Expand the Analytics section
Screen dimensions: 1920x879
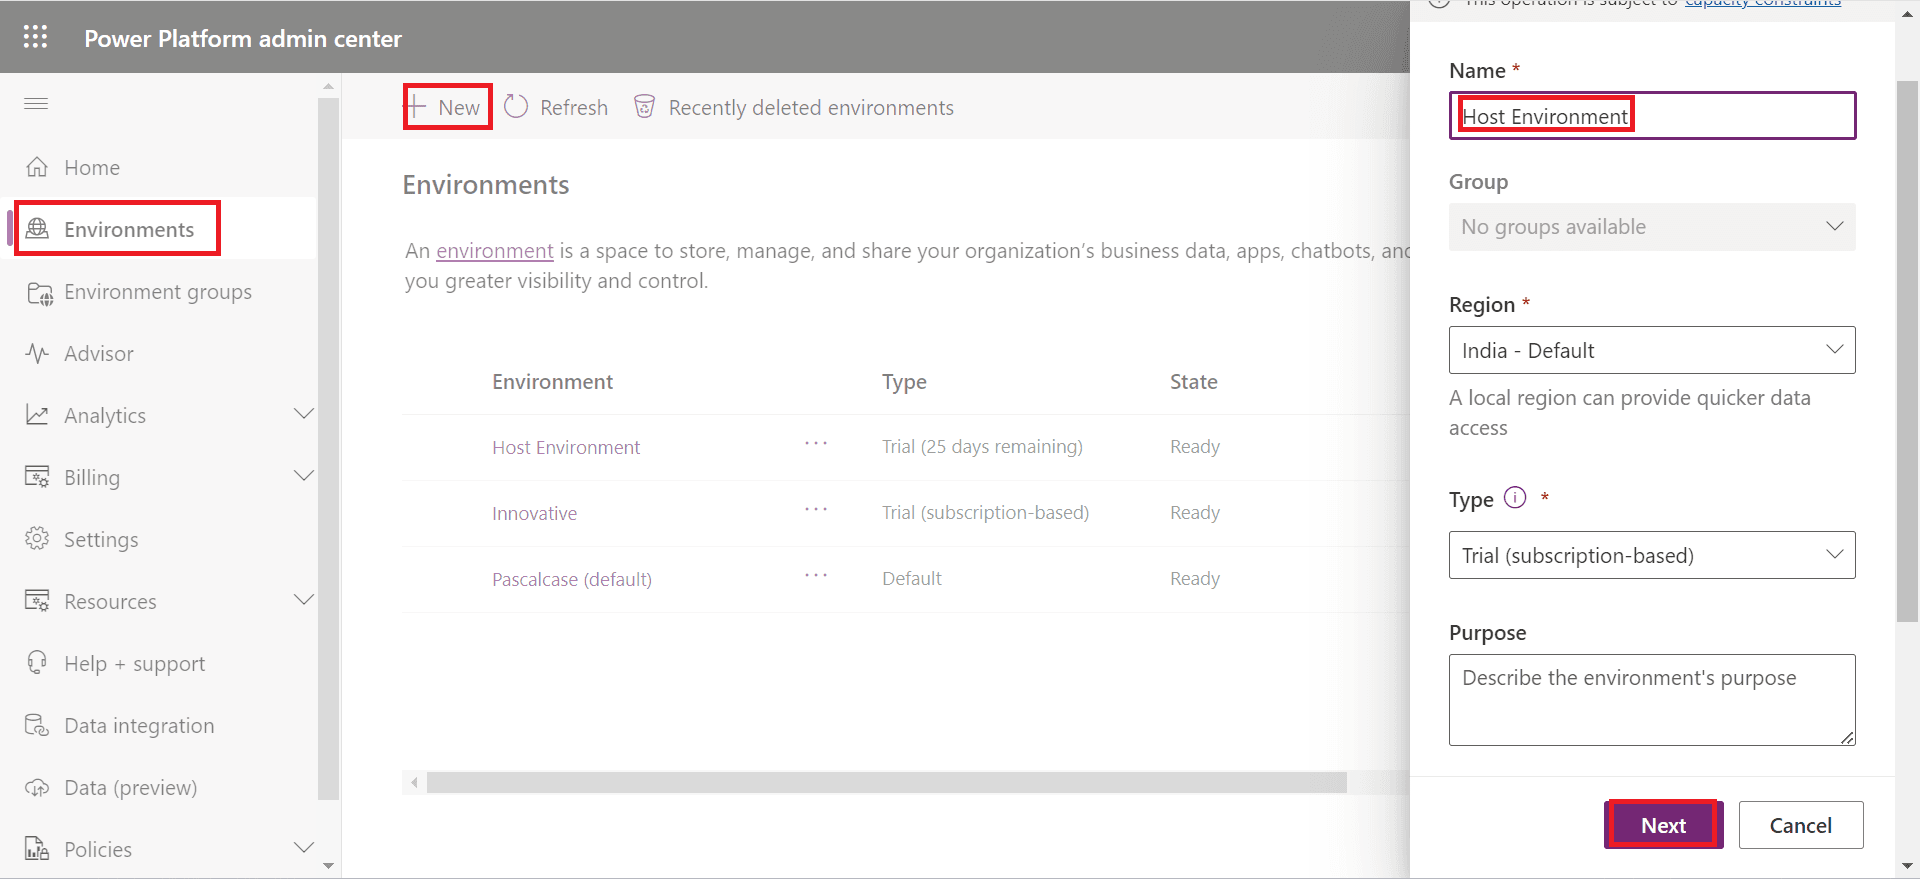click(x=303, y=415)
